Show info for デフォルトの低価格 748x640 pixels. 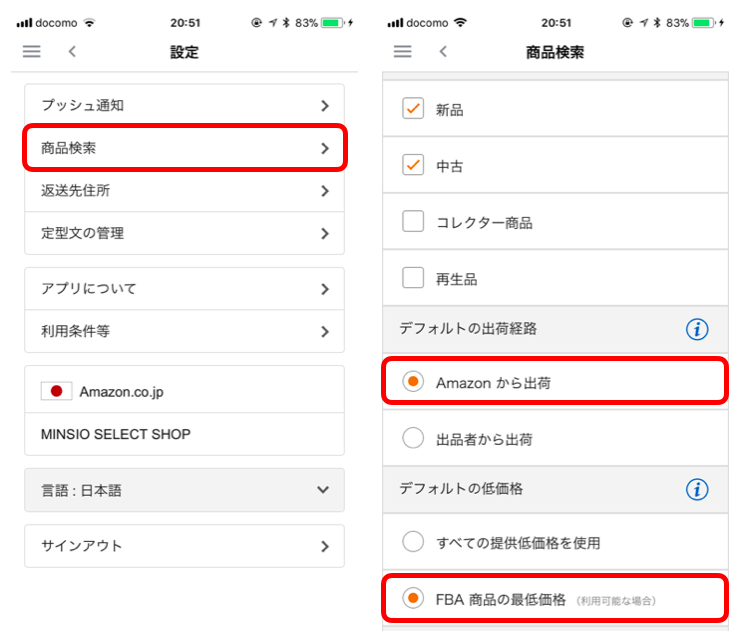(x=697, y=489)
